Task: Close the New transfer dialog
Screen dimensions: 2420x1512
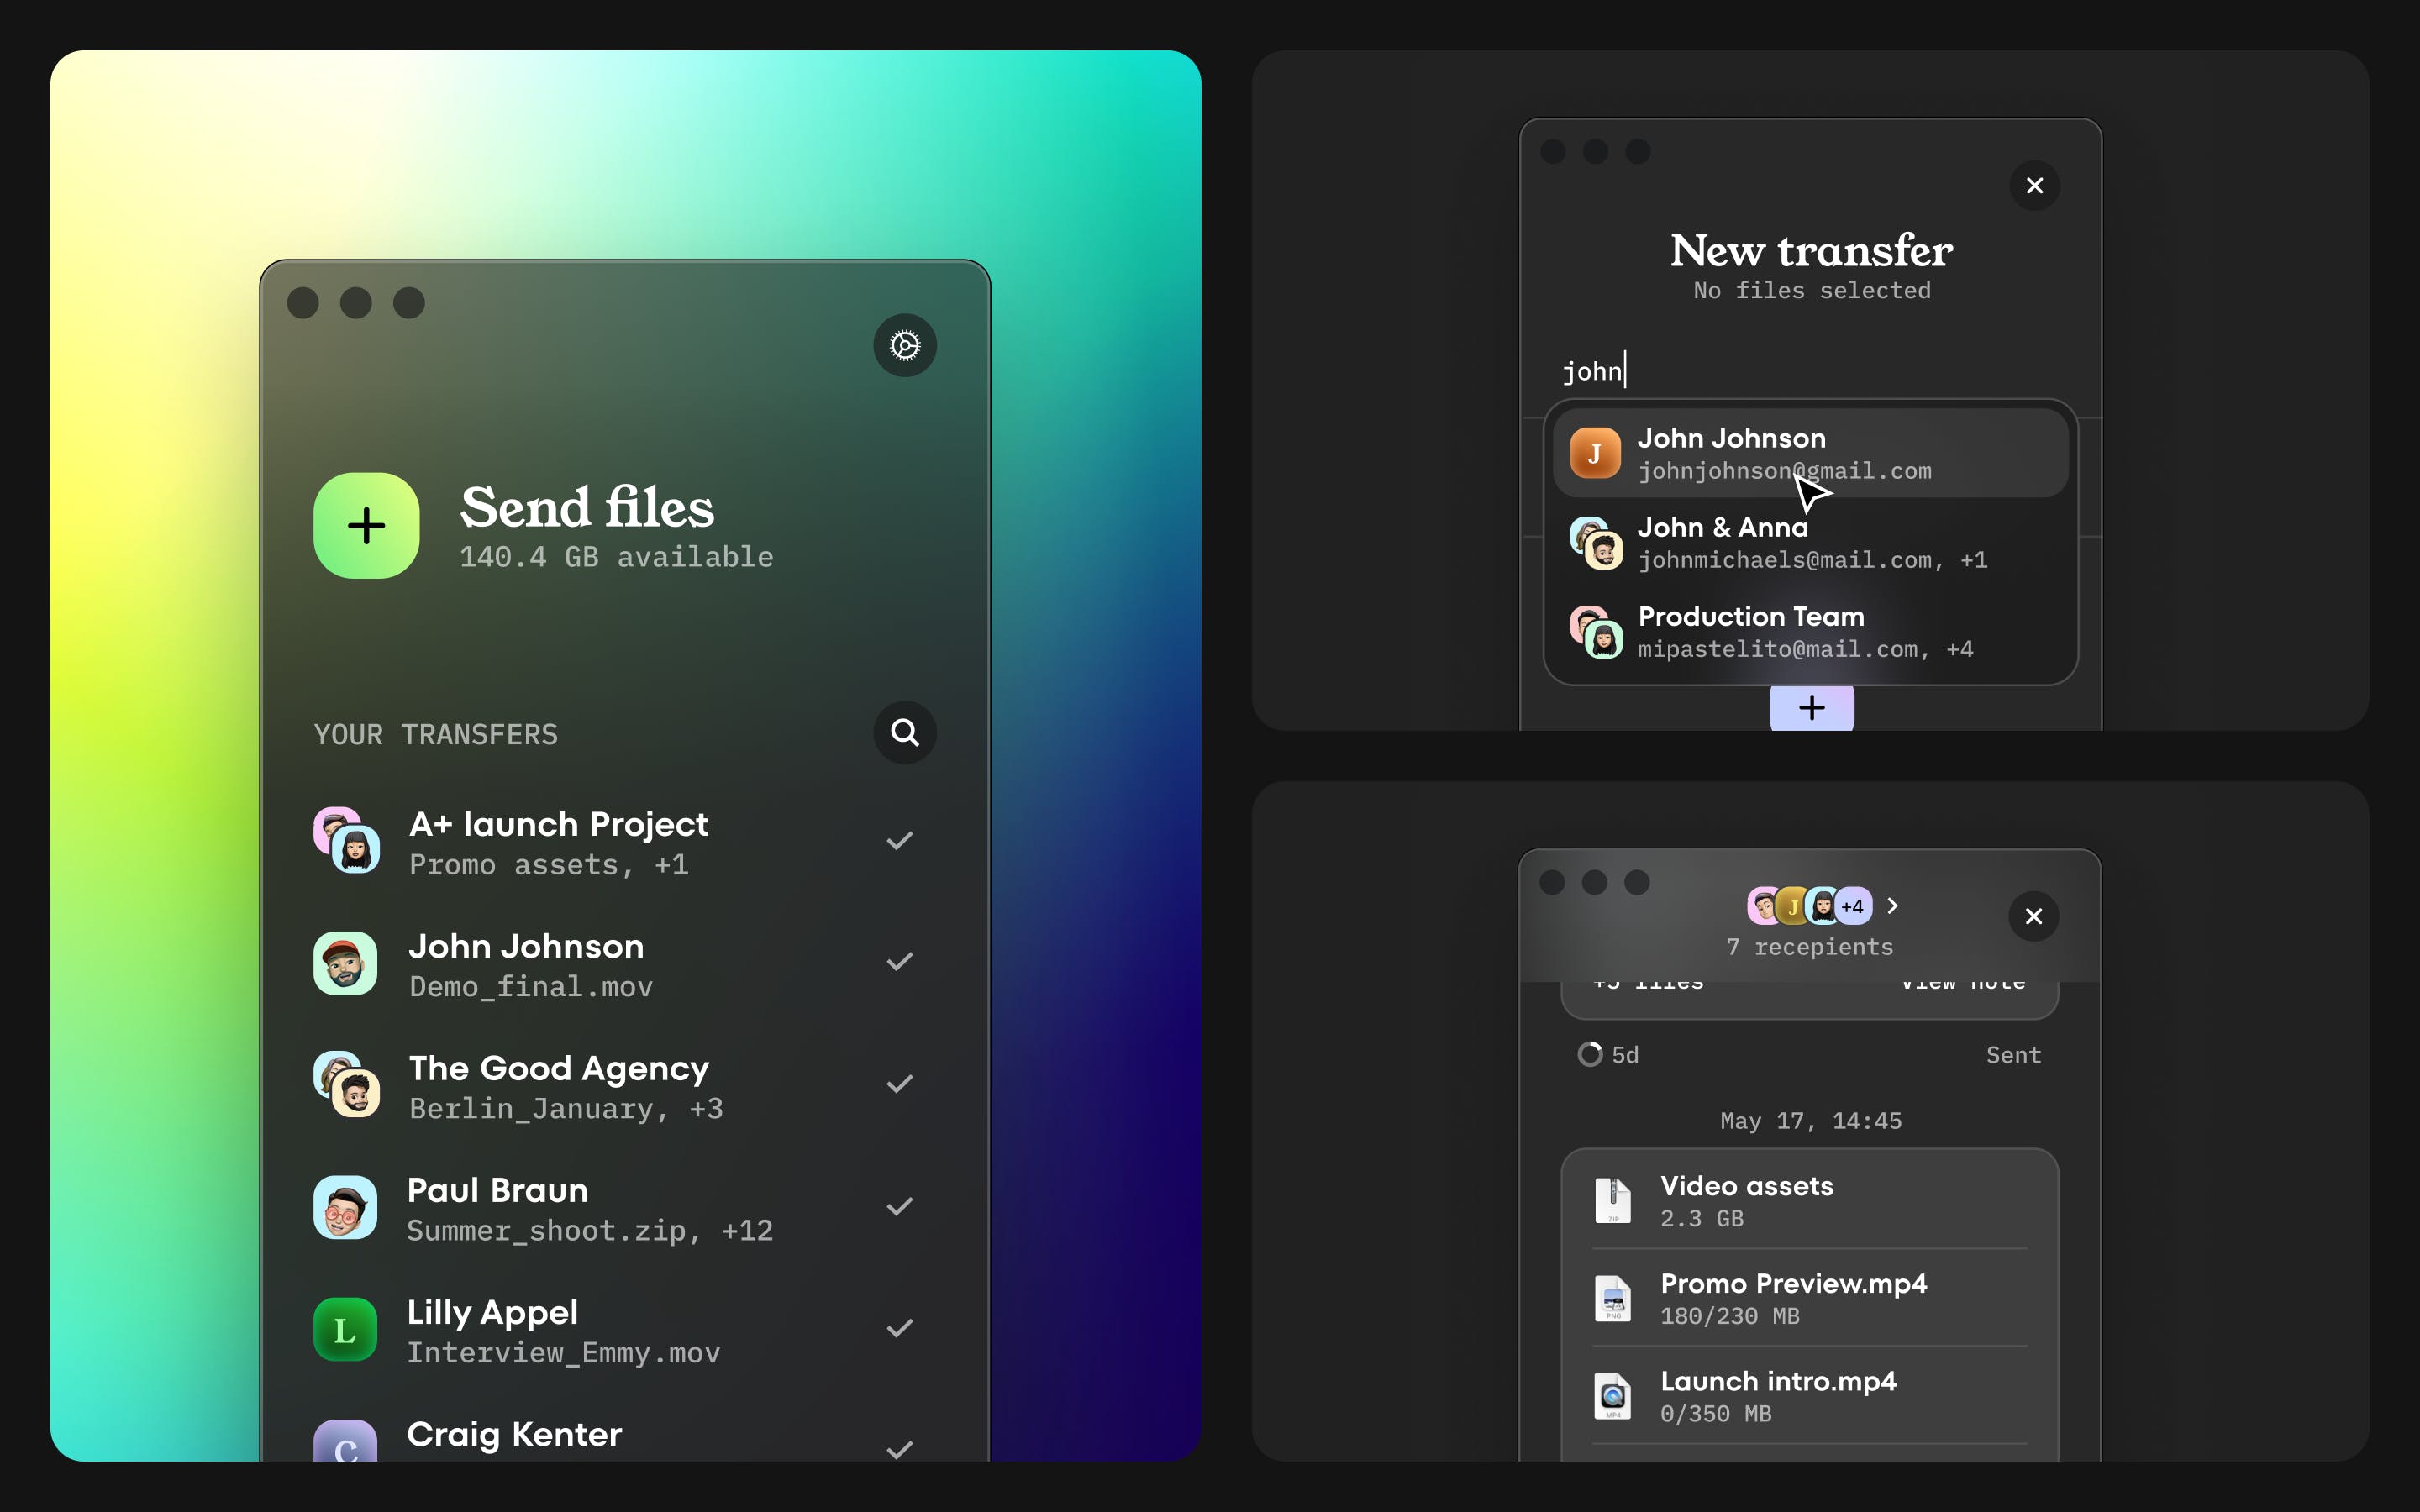Action: coord(2034,186)
